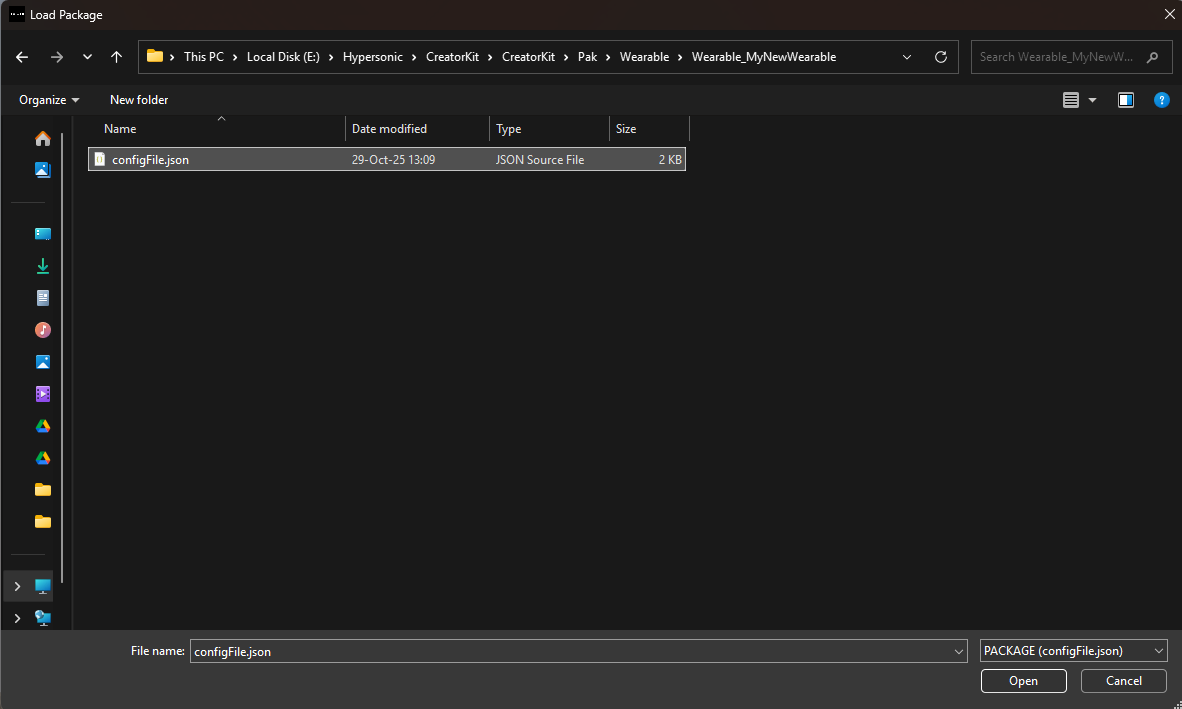The height and width of the screenshot is (709, 1182).
Task: Expand the This PC tree node
Action: pyautogui.click(x=17, y=586)
